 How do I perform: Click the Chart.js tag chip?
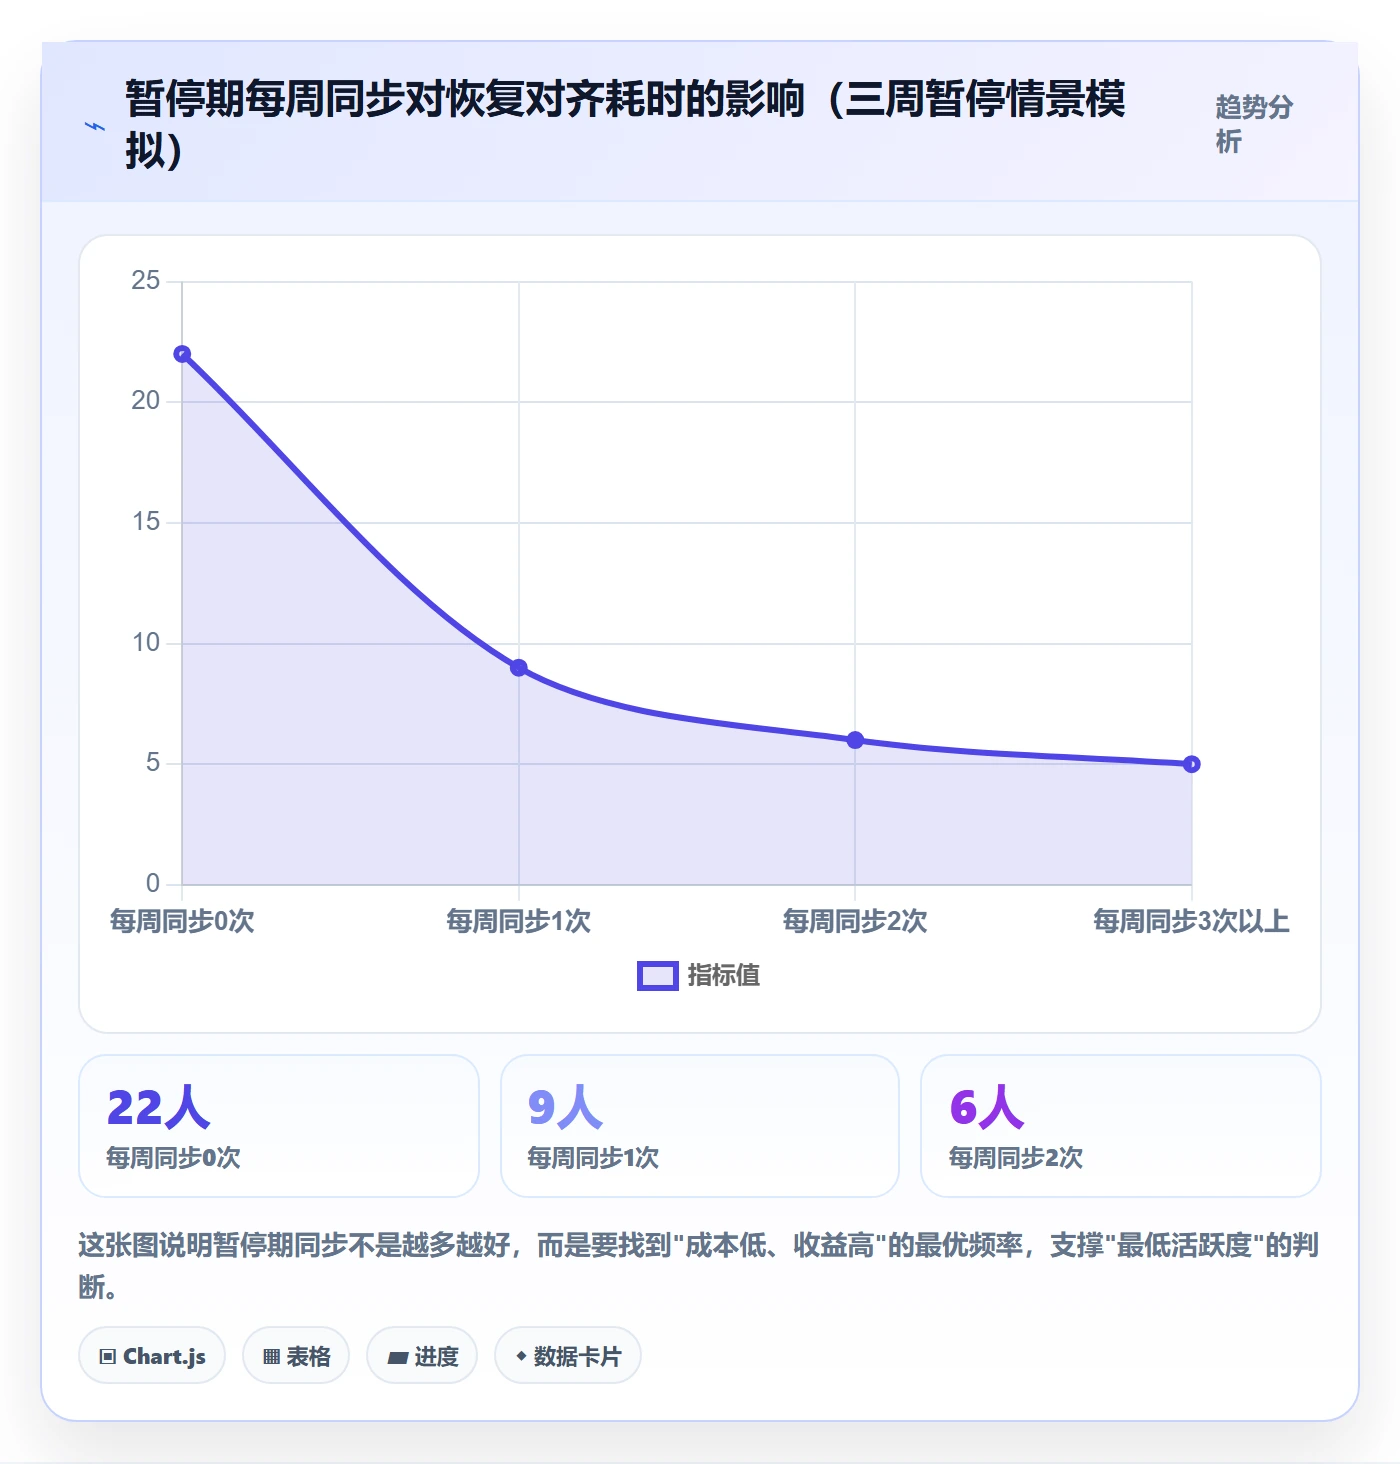pyautogui.click(x=152, y=1356)
